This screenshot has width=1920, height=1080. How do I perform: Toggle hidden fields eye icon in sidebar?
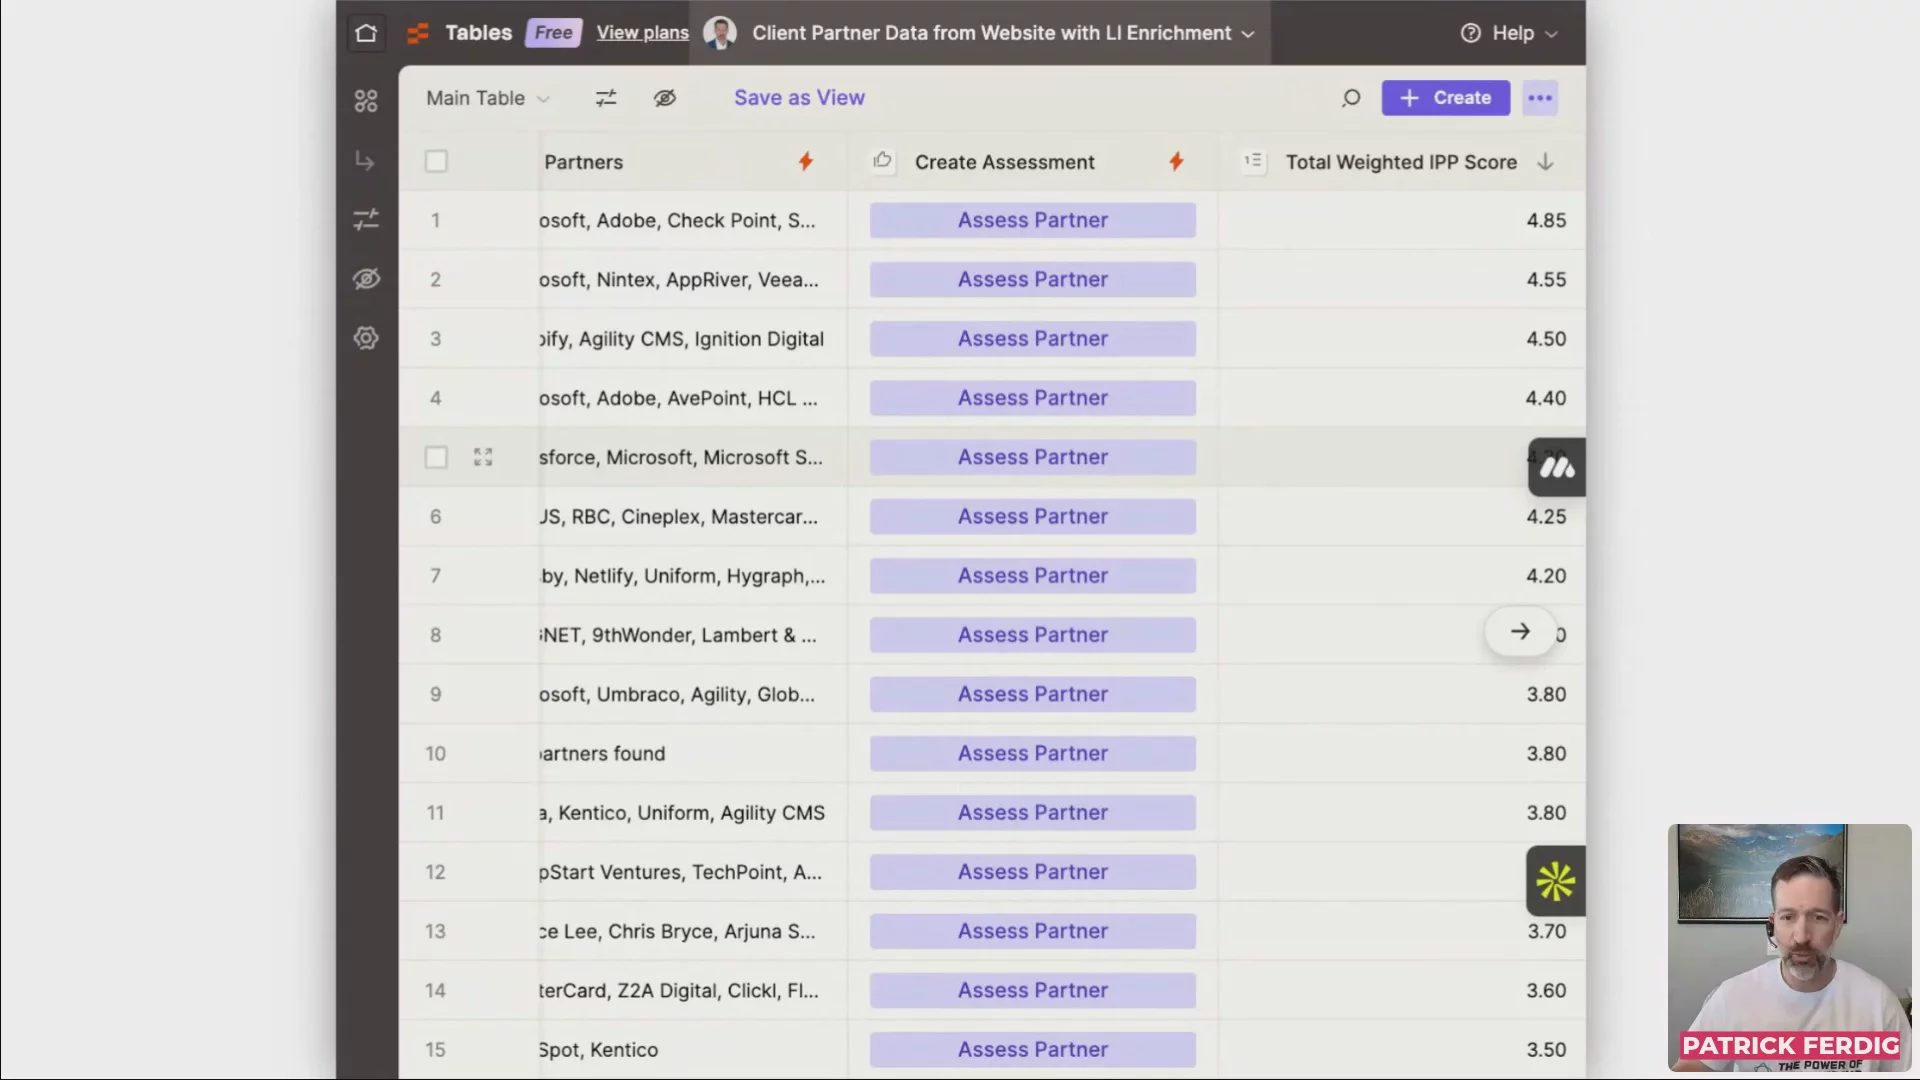tap(366, 279)
